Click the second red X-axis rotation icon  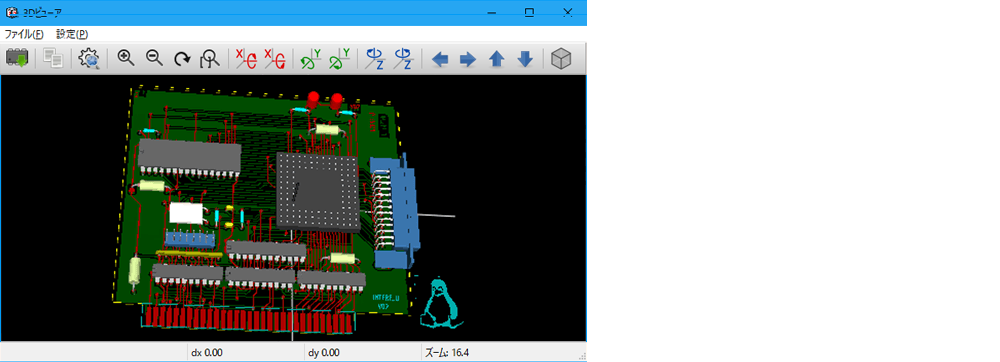[274, 59]
